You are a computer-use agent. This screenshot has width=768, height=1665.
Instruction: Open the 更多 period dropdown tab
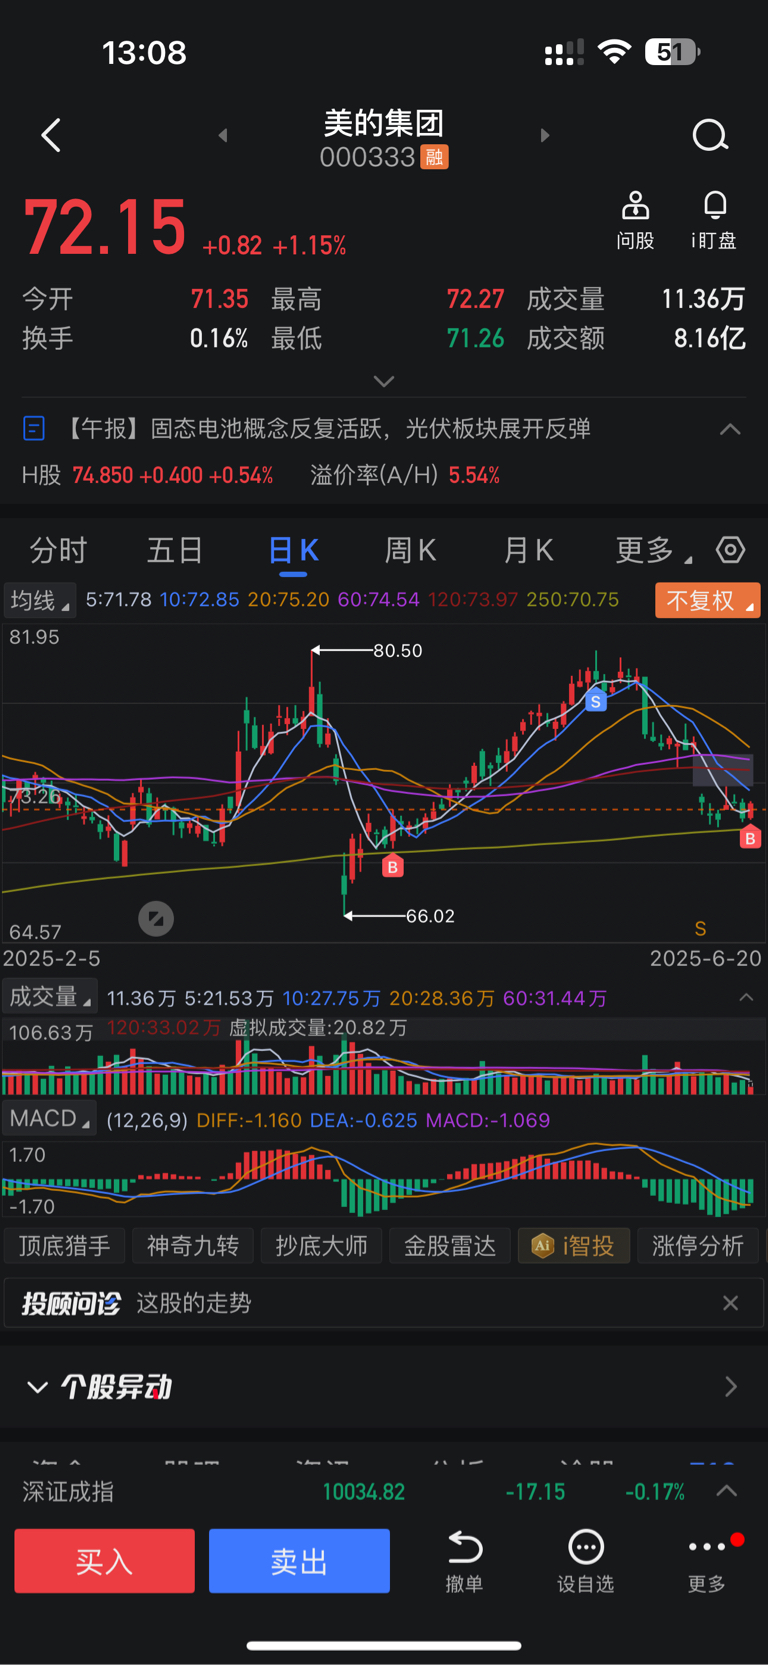click(x=654, y=550)
